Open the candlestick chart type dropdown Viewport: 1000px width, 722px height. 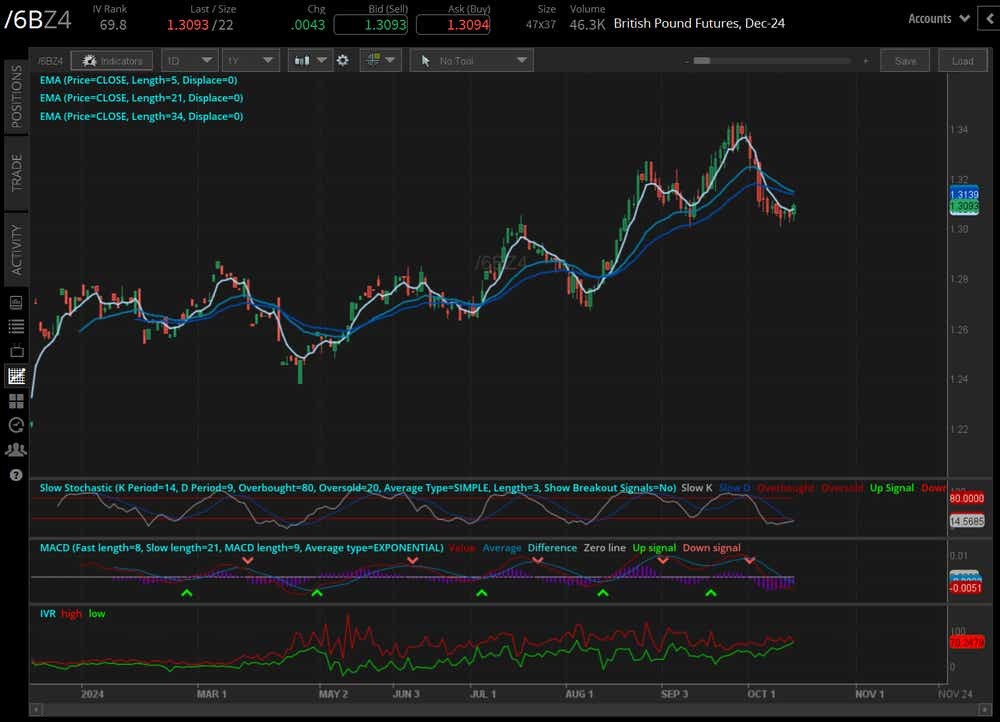[x=310, y=61]
